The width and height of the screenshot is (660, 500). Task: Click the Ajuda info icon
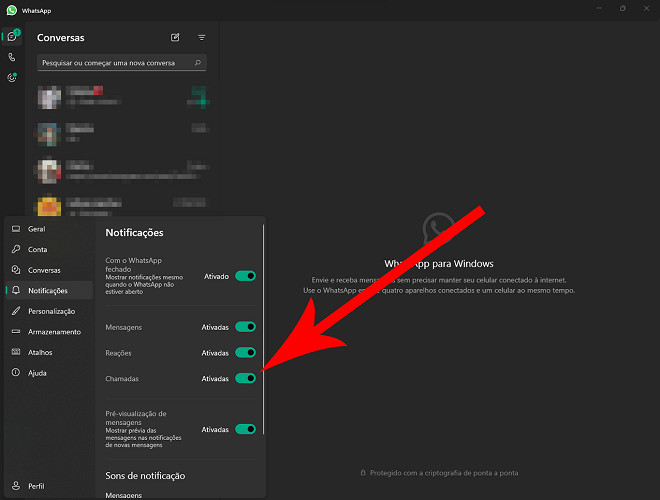point(16,372)
